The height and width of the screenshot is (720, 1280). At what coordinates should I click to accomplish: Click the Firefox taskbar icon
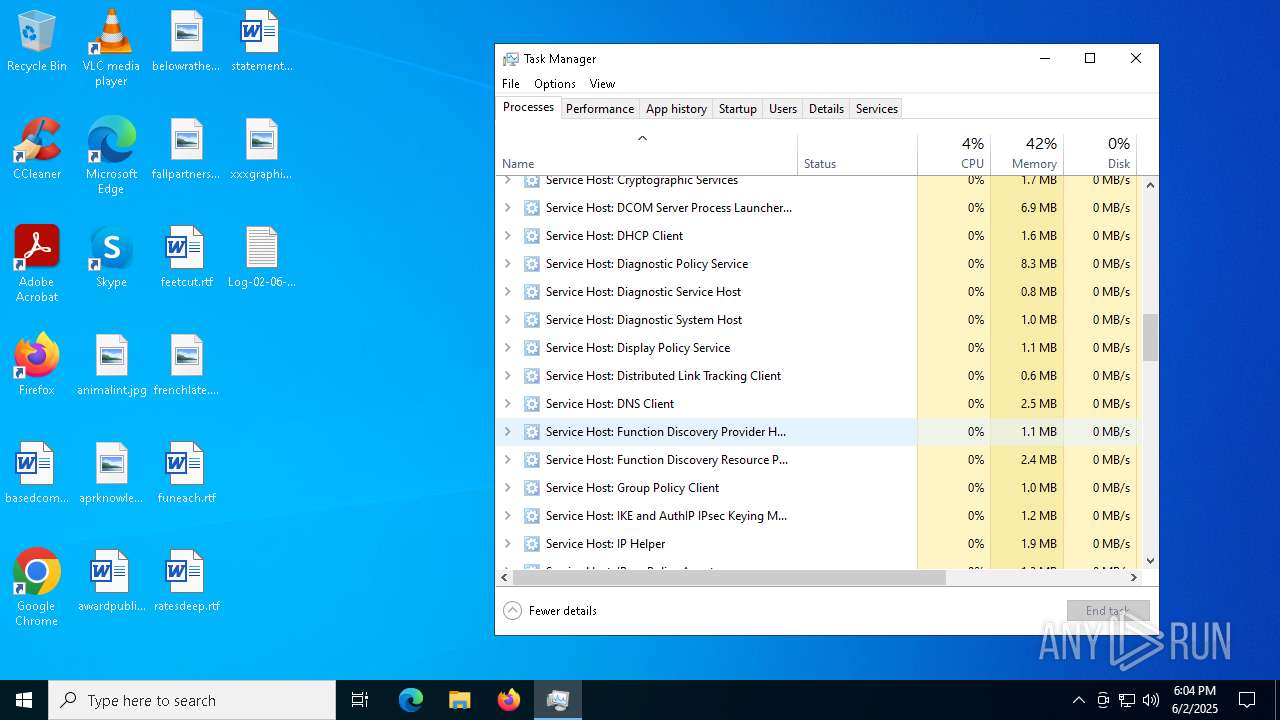(x=509, y=700)
